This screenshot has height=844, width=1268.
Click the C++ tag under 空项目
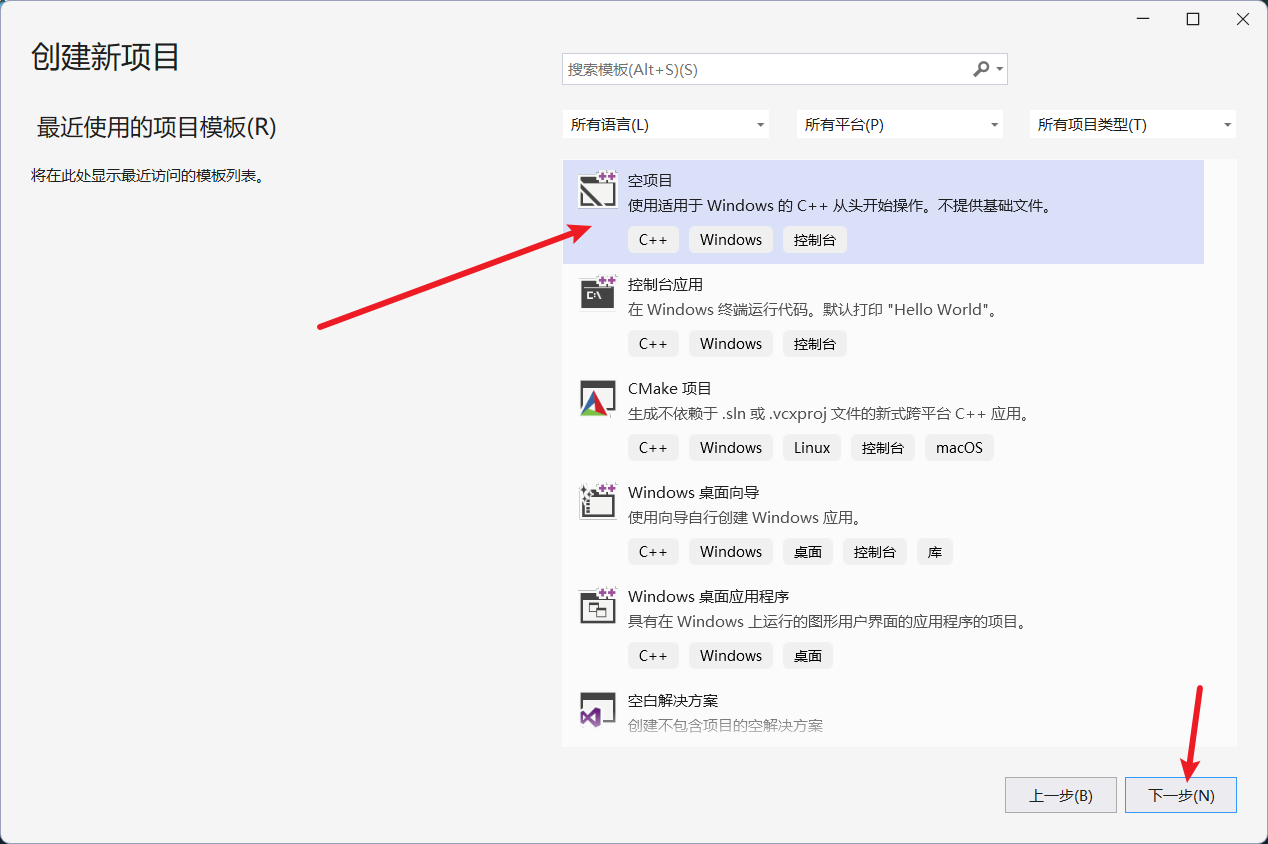[653, 240]
